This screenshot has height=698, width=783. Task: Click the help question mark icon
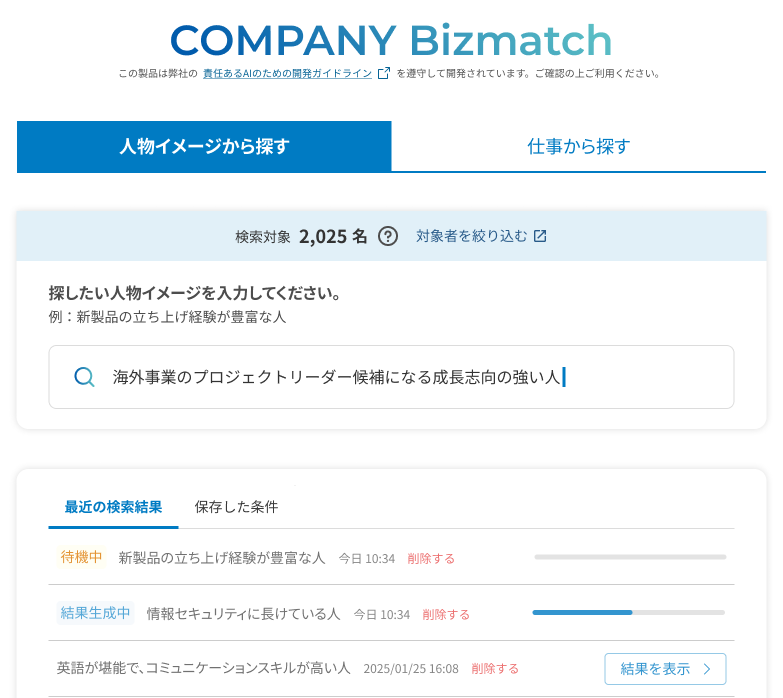pyautogui.click(x=388, y=237)
